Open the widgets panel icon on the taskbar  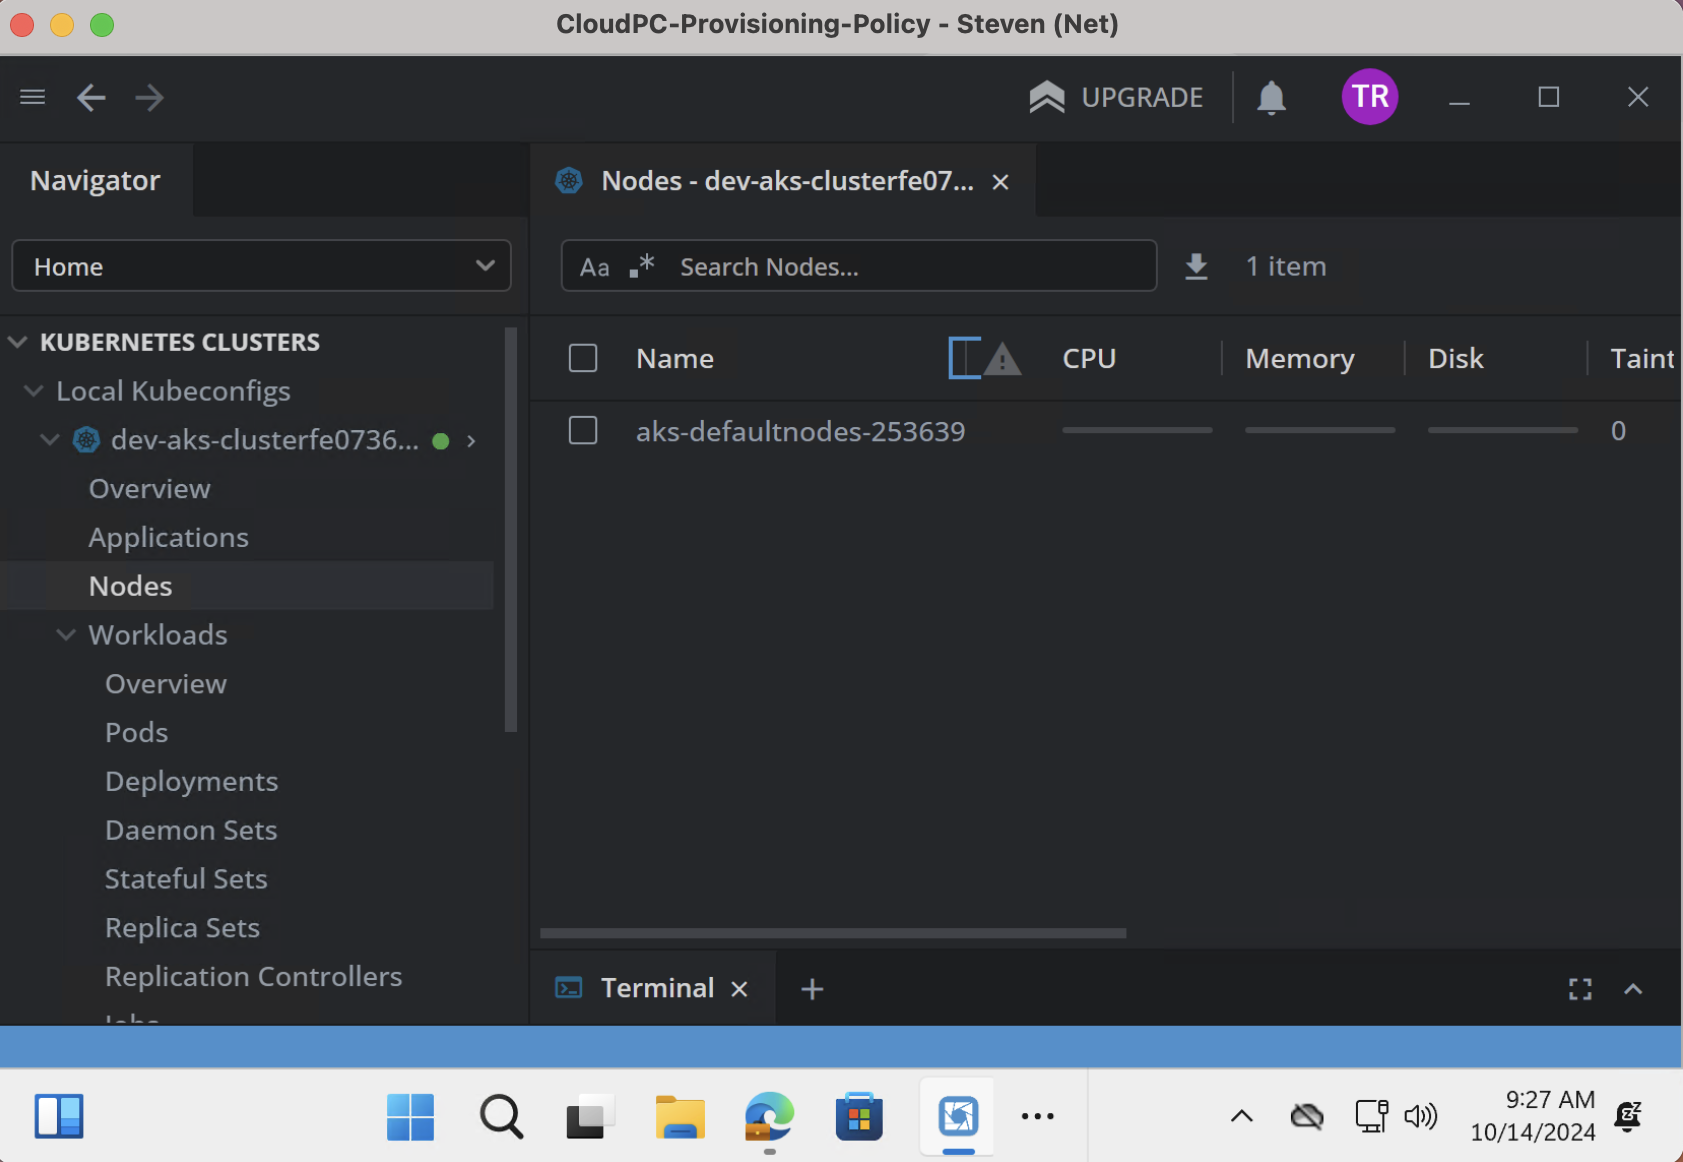pos(59,1116)
